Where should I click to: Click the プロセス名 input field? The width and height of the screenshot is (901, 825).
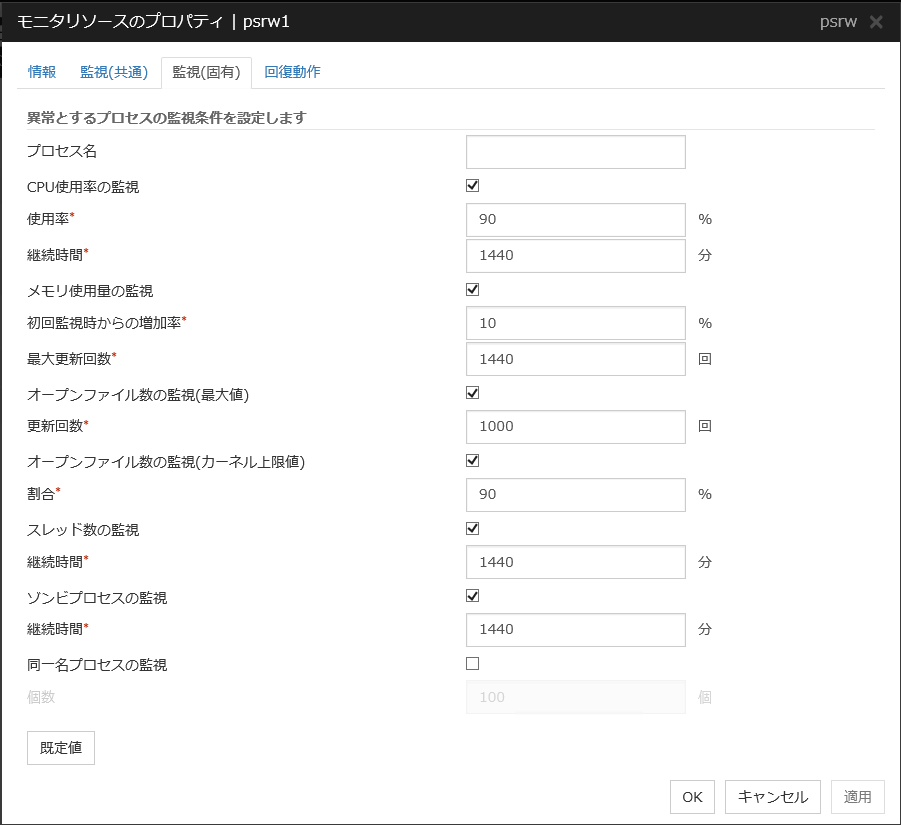575,151
